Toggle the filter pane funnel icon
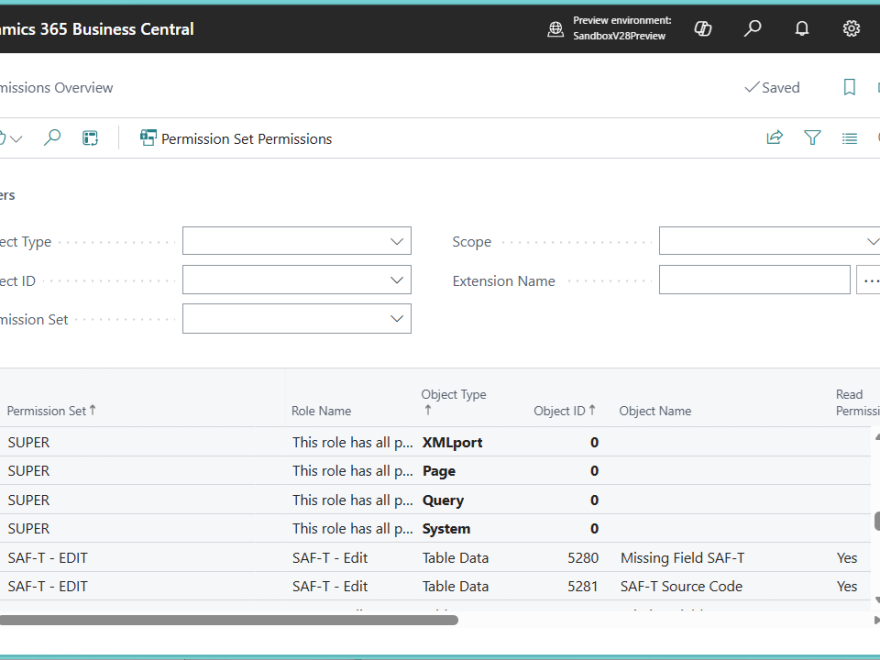The height and width of the screenshot is (660, 880). (812, 138)
